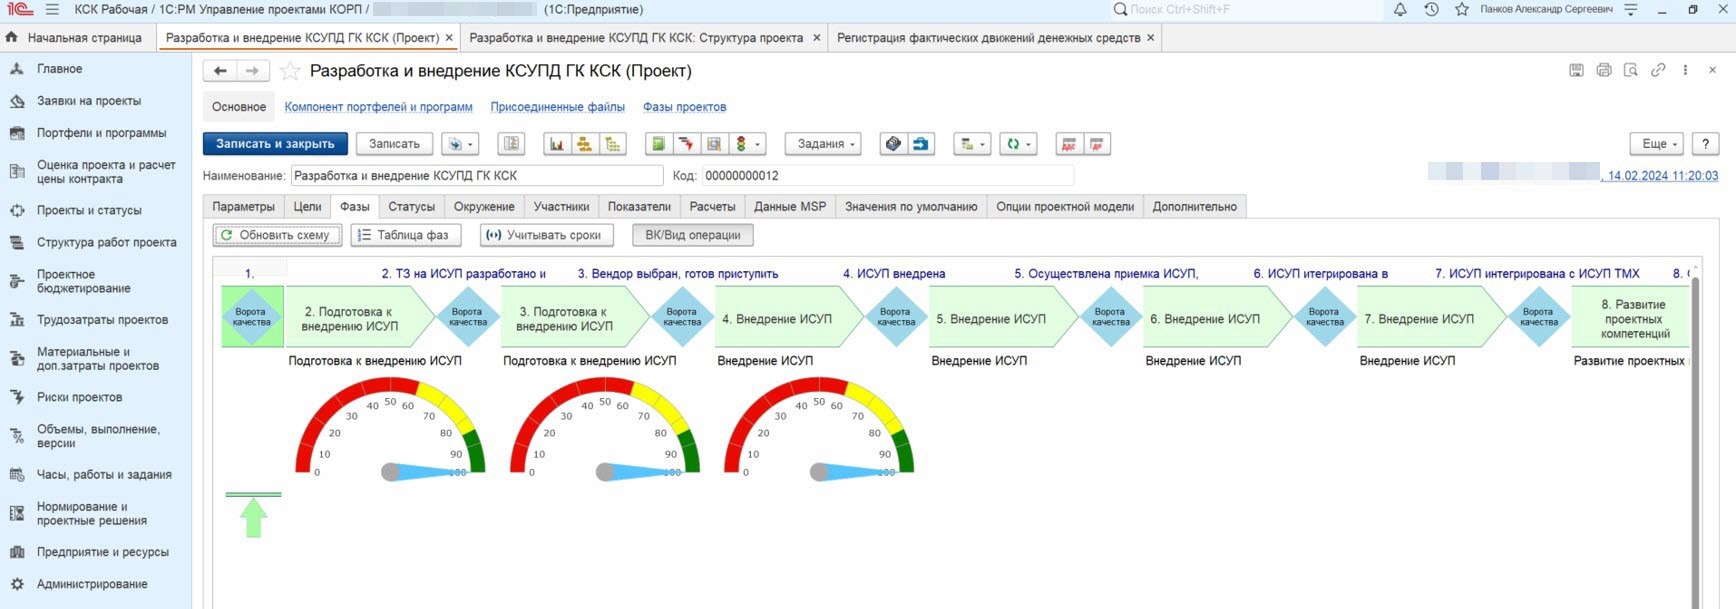This screenshot has height=609, width=1736.
Task: Click the Записать и закрыть button
Action: point(275,144)
